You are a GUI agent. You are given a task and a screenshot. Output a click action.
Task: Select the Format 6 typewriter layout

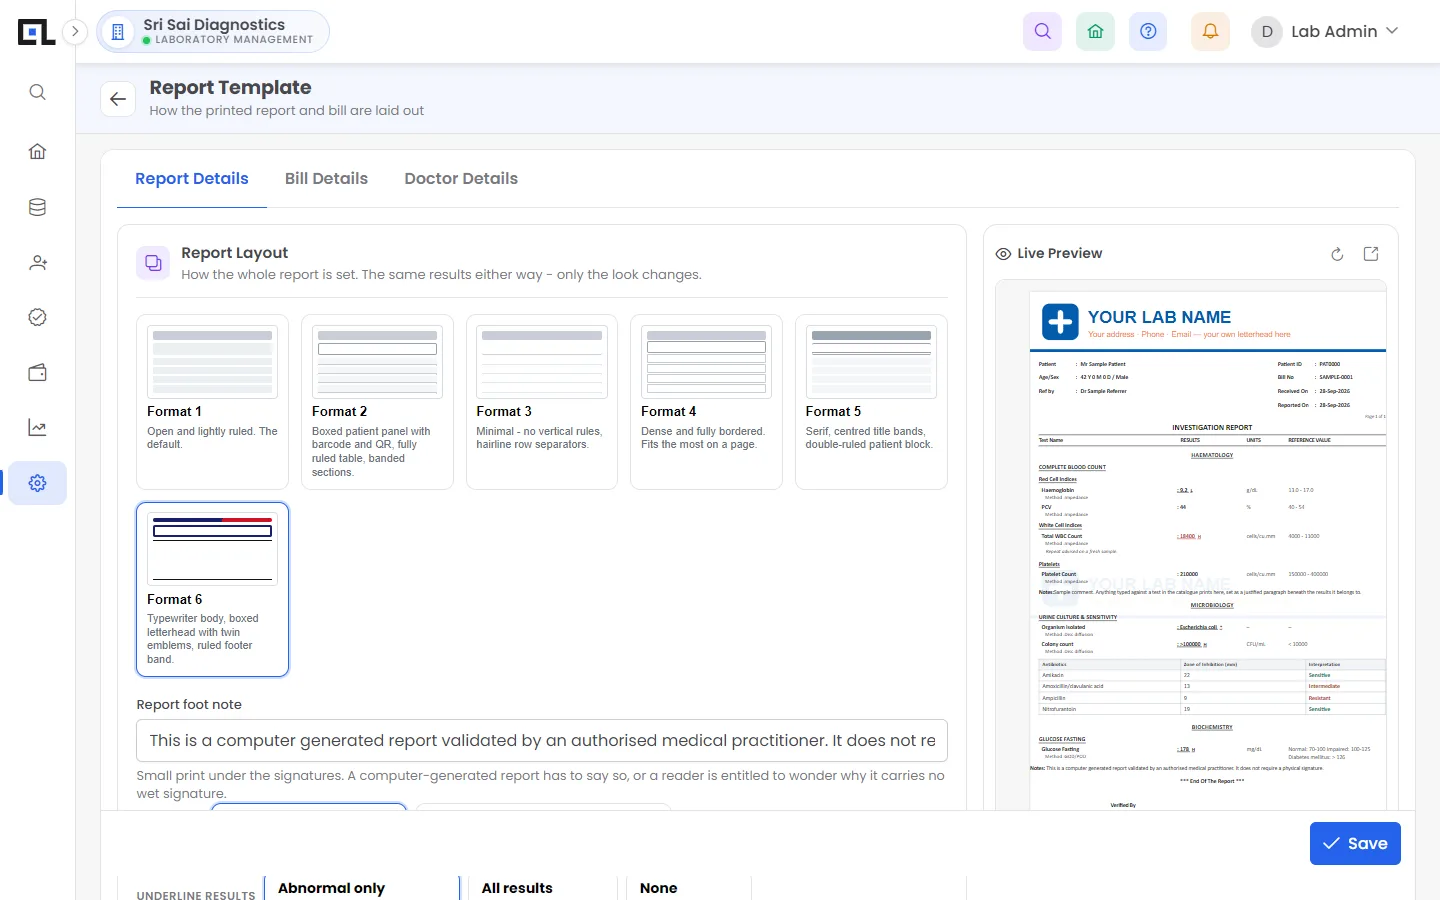(x=212, y=590)
